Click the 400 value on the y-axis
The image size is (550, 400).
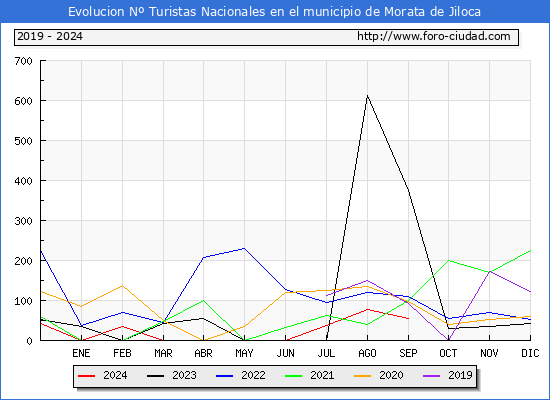click(x=24, y=181)
